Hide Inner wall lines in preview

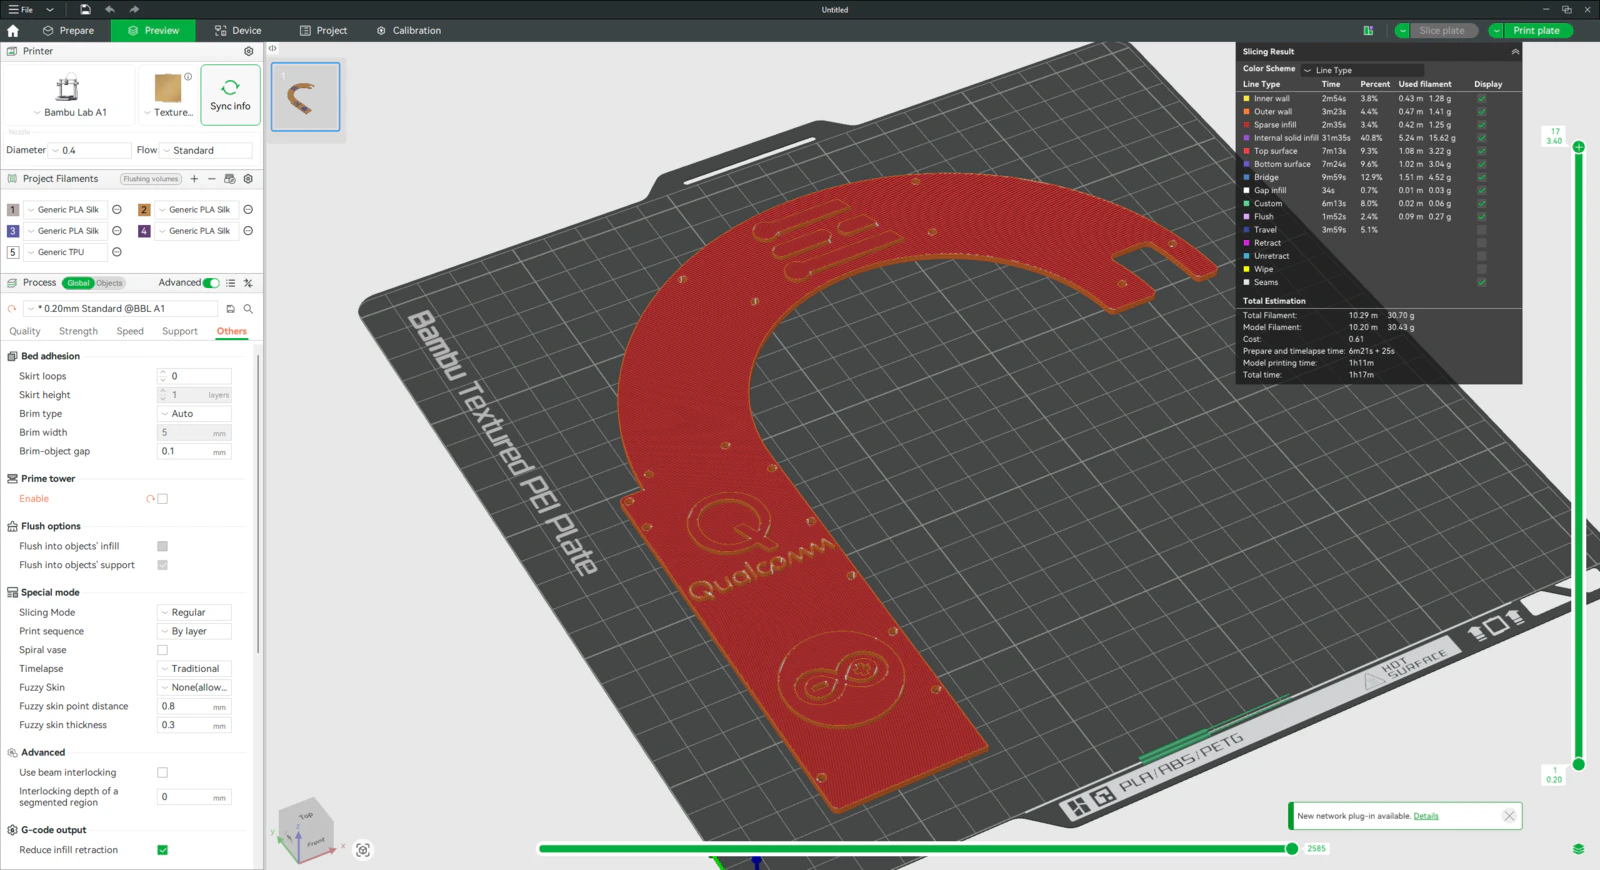pos(1482,99)
